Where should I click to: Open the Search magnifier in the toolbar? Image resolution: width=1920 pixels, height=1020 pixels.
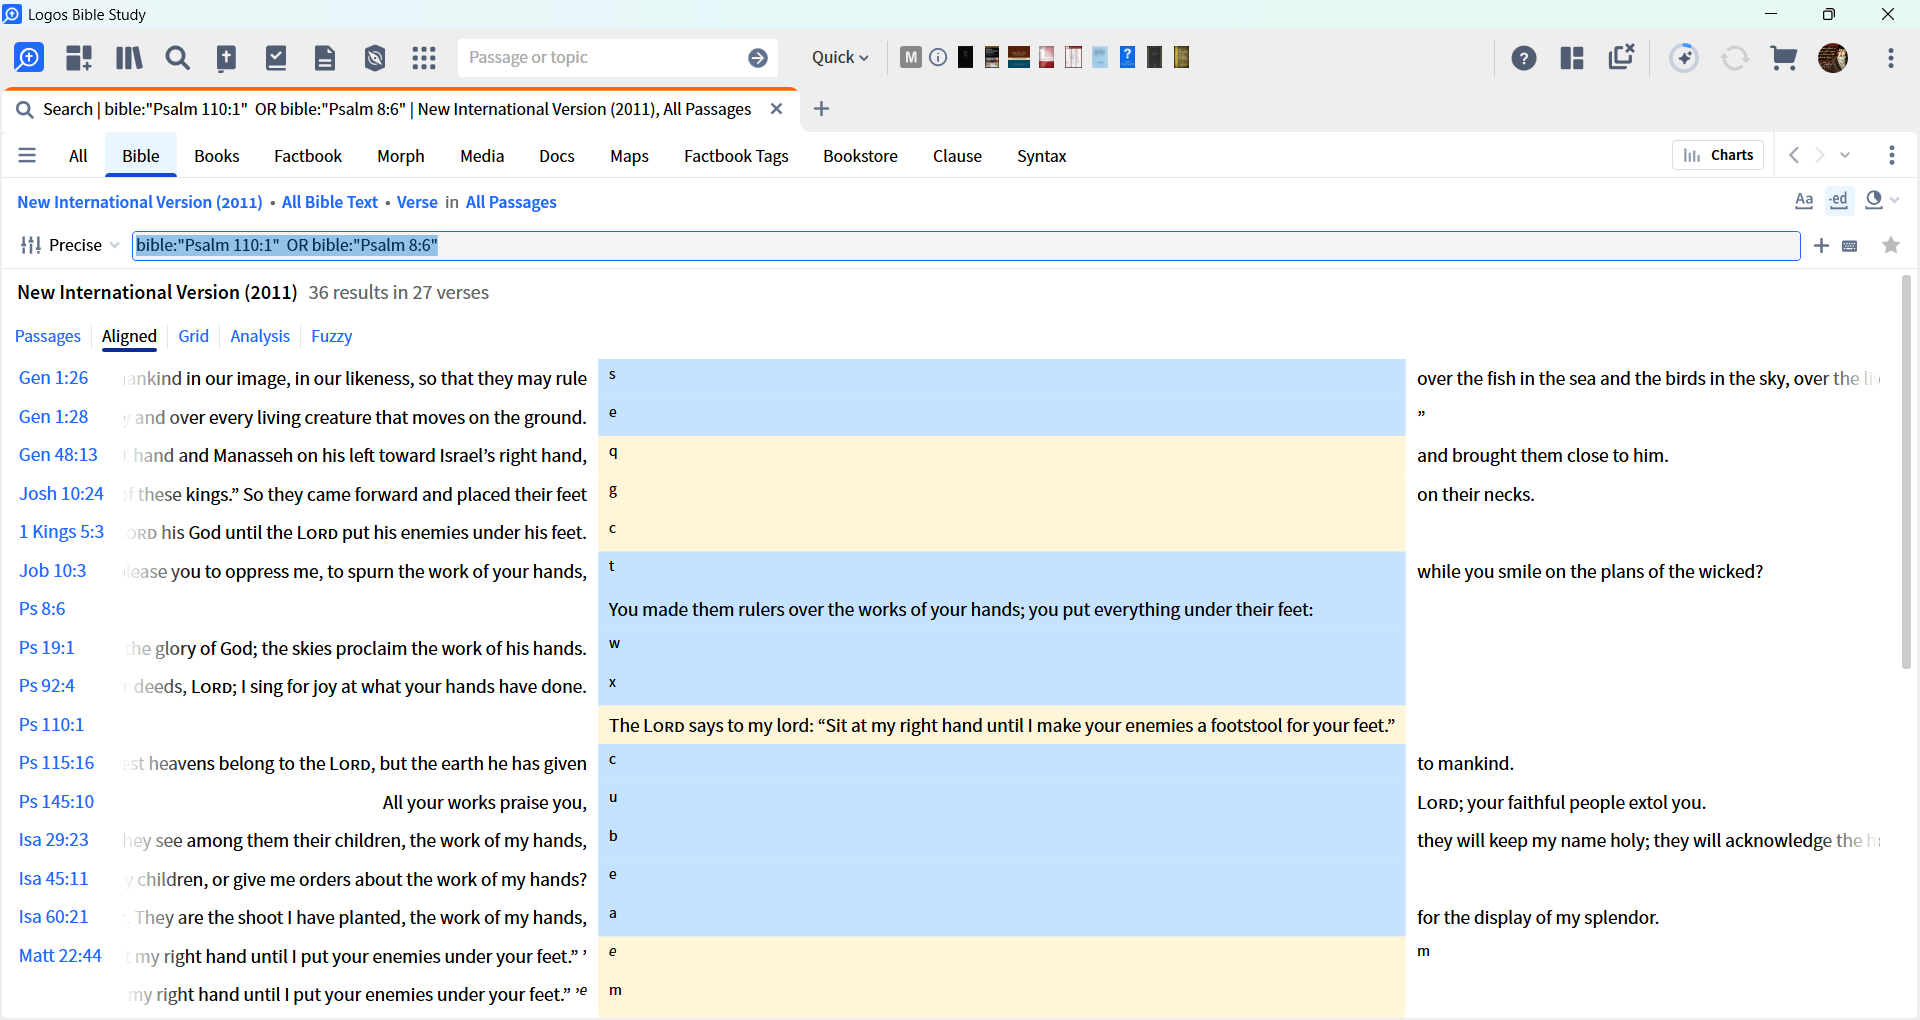coord(178,58)
